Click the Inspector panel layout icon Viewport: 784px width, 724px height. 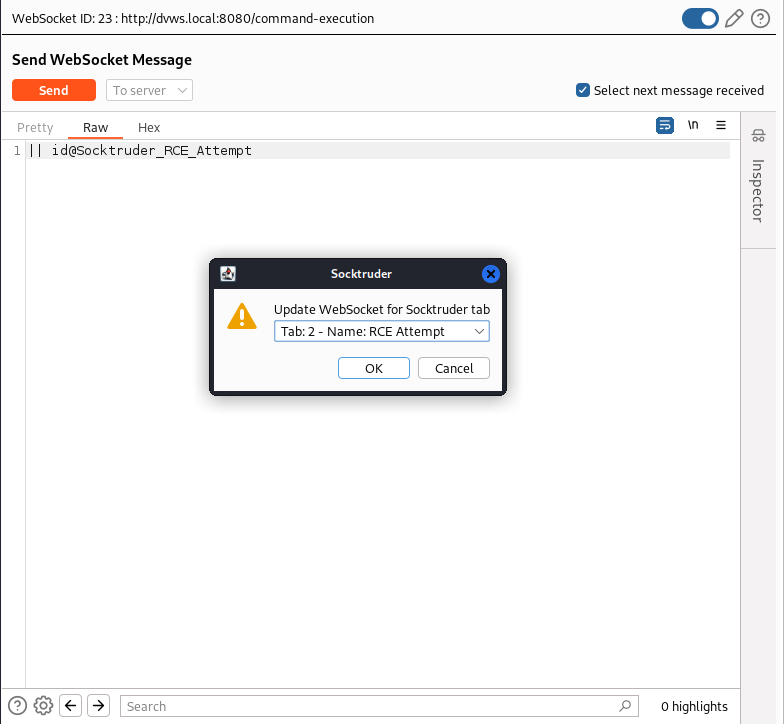coord(758,135)
